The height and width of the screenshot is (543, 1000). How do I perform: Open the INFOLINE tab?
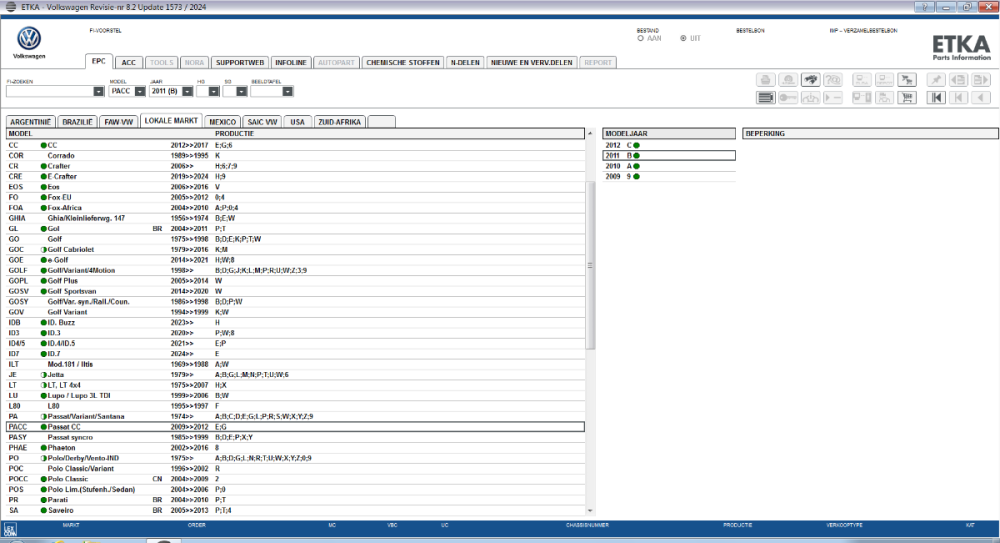coord(291,63)
